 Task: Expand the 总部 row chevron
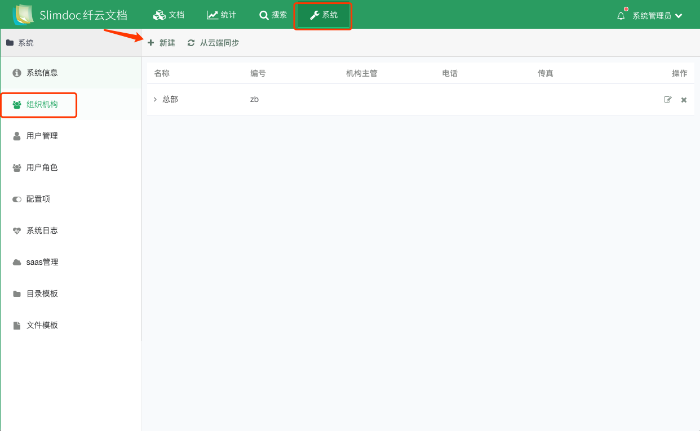coord(155,99)
